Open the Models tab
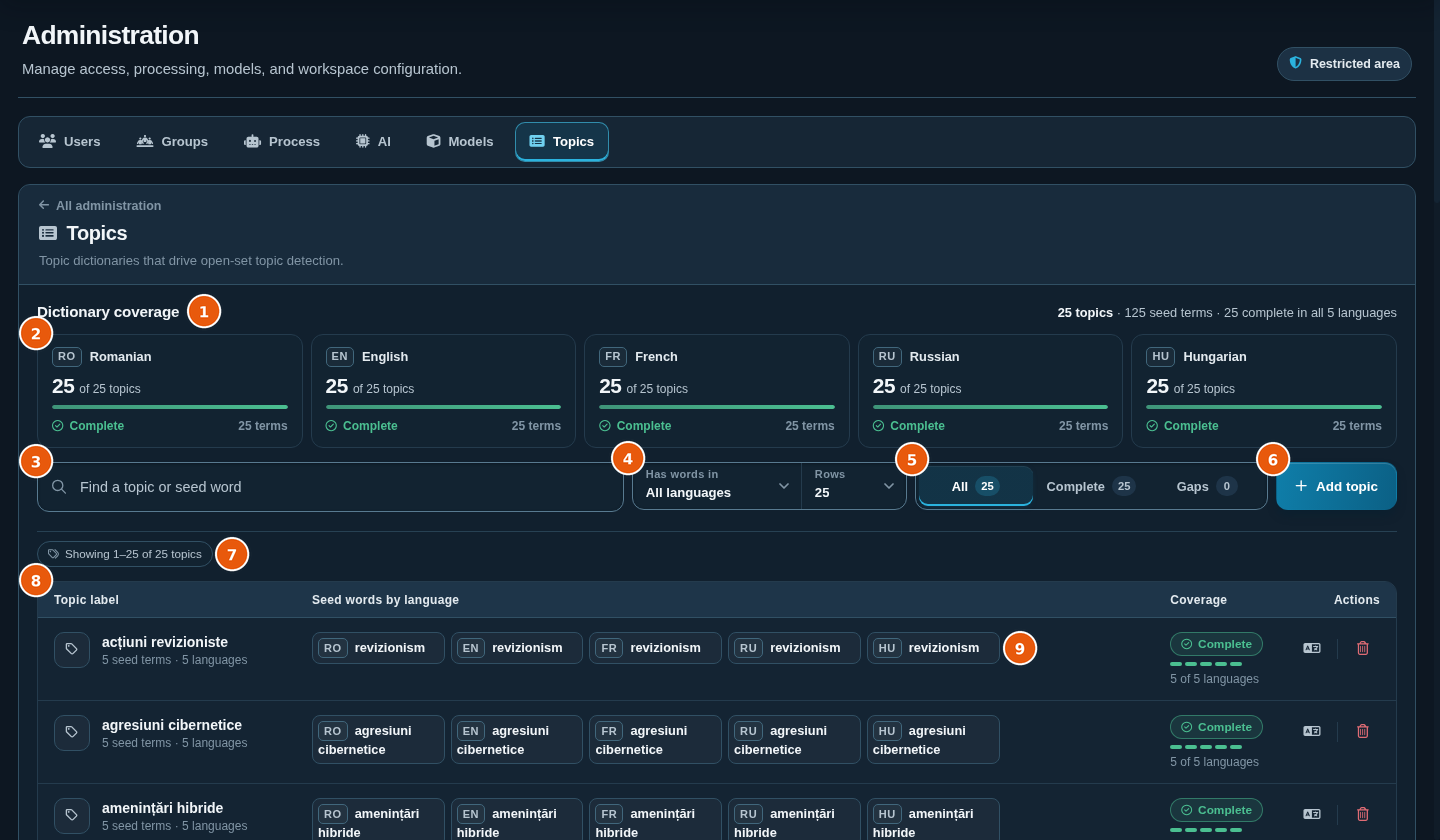This screenshot has height=840, width=1440. (x=460, y=141)
